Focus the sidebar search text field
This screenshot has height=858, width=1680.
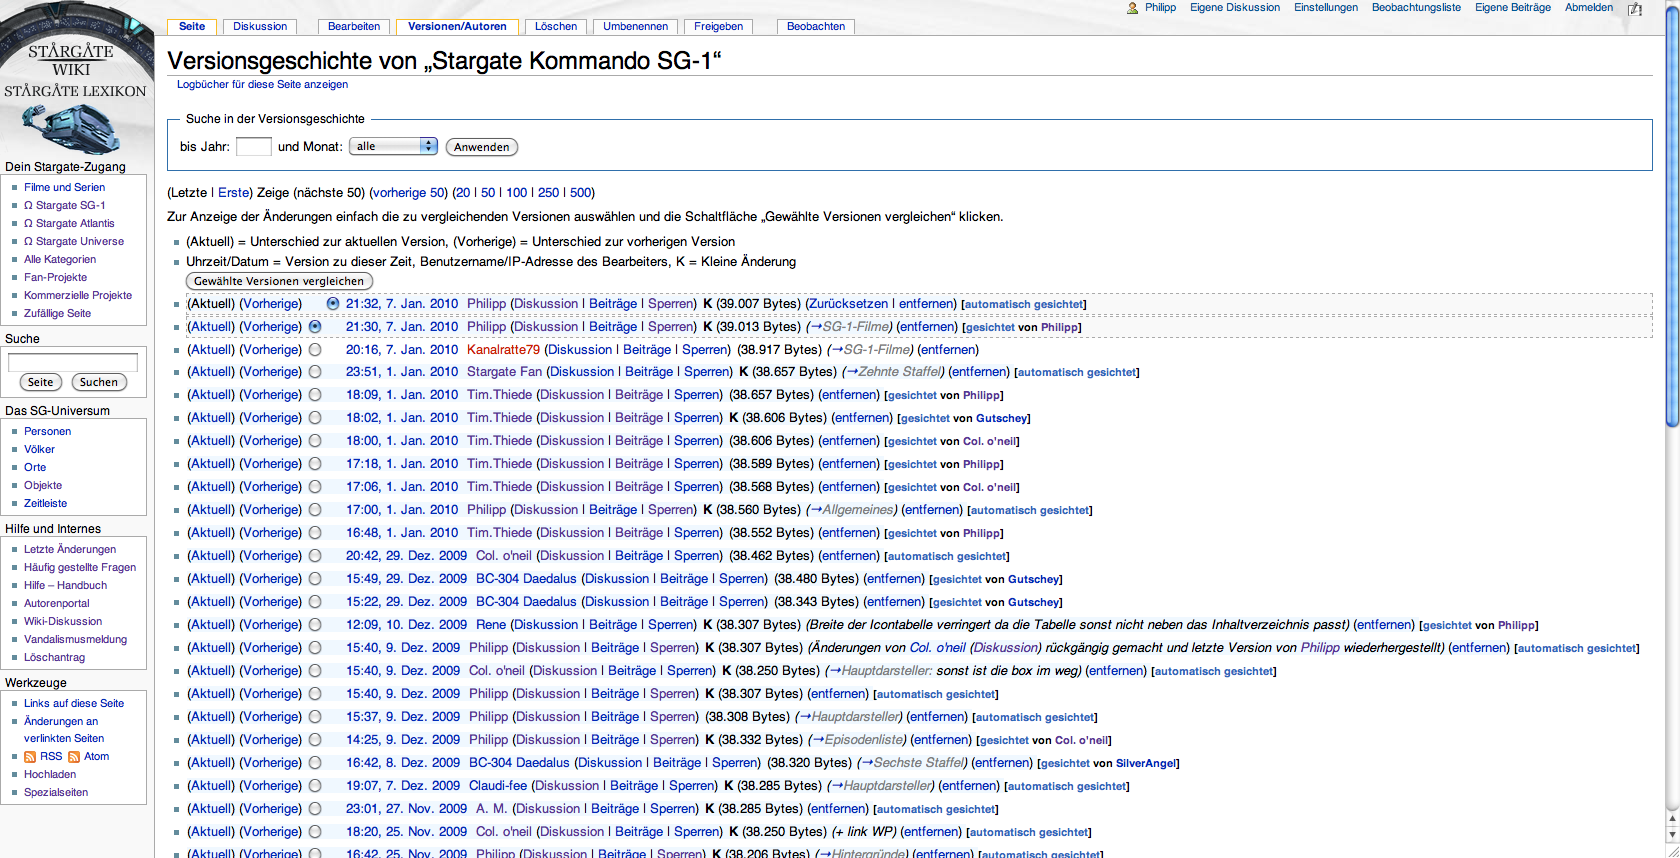tap(73, 361)
